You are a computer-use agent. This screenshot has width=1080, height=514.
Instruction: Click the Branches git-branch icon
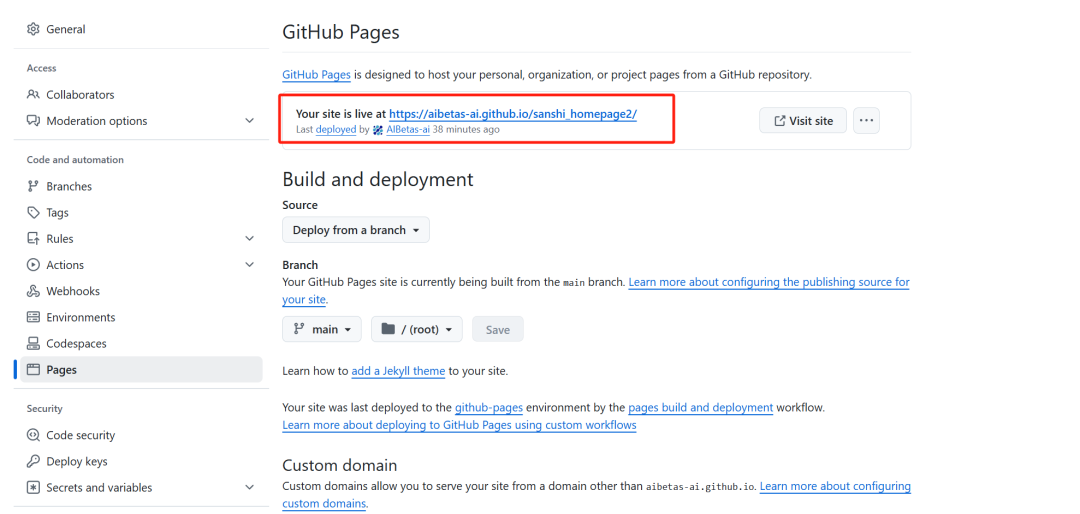click(33, 186)
